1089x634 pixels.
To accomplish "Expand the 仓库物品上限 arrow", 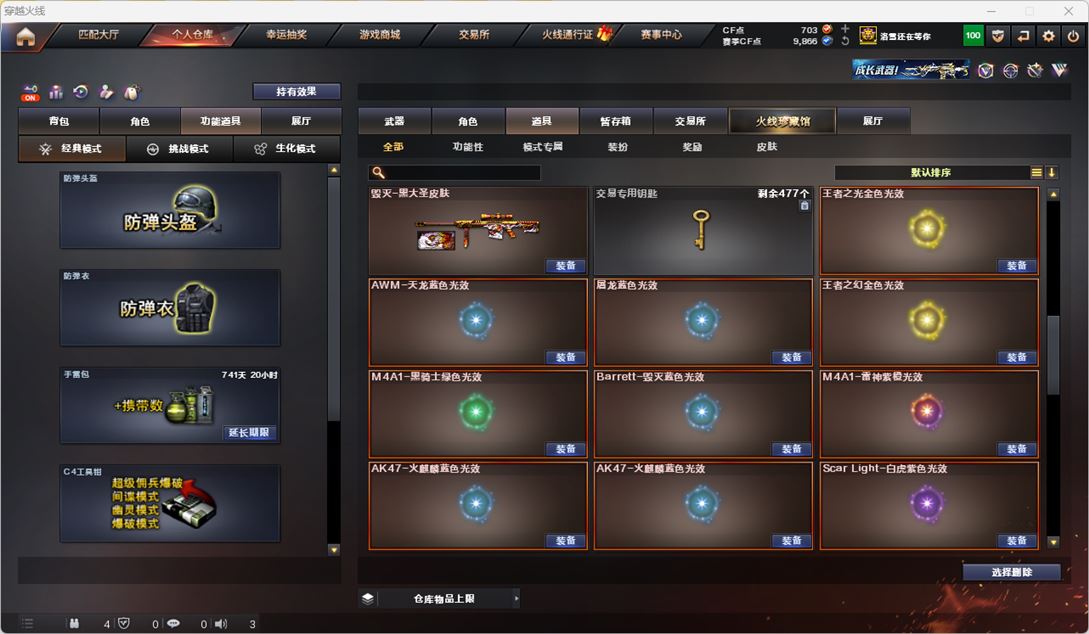I will click(x=516, y=598).
